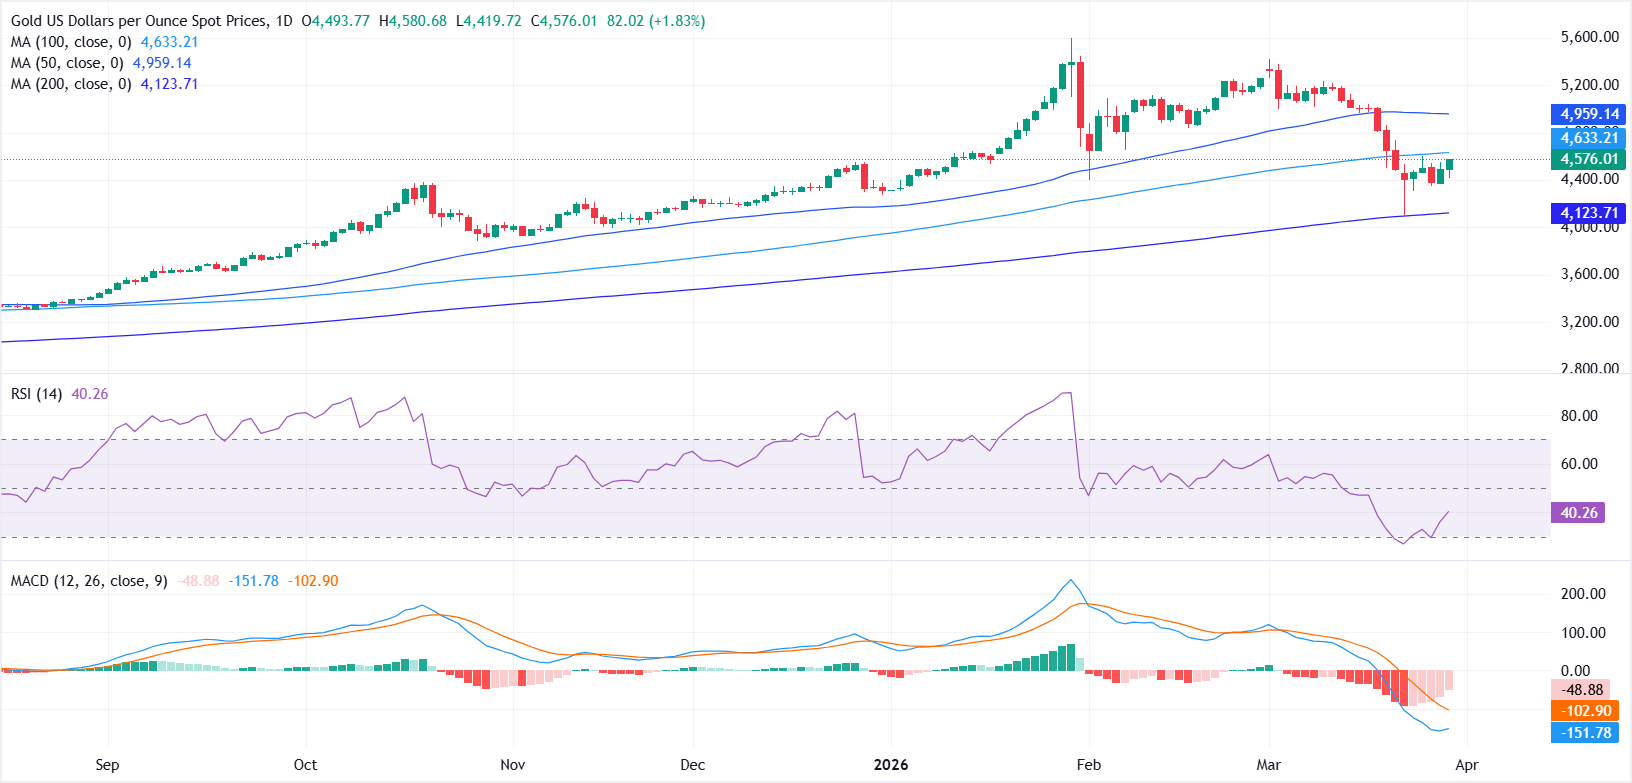Screen dimensions: 1632x783
Task: Open the MA (100, close, 0) legend
Action: coord(71,42)
